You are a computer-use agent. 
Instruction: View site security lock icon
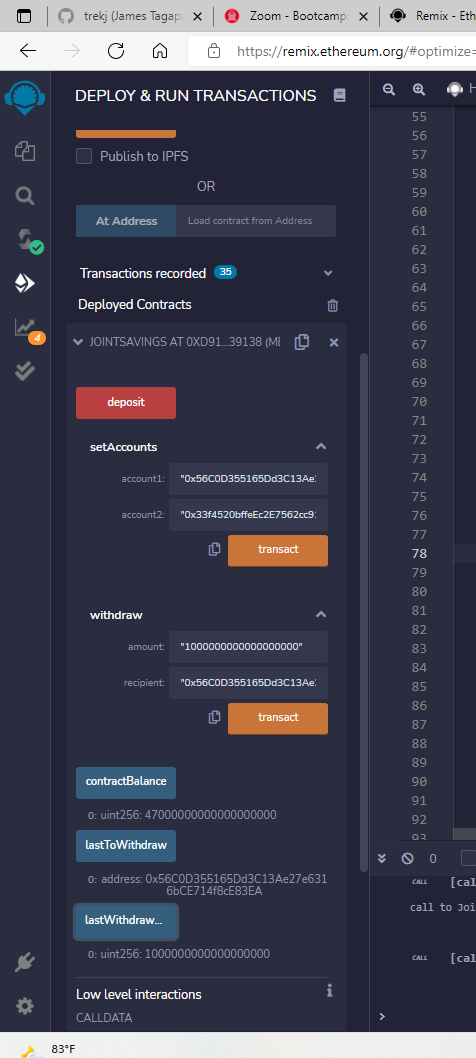click(x=213, y=51)
